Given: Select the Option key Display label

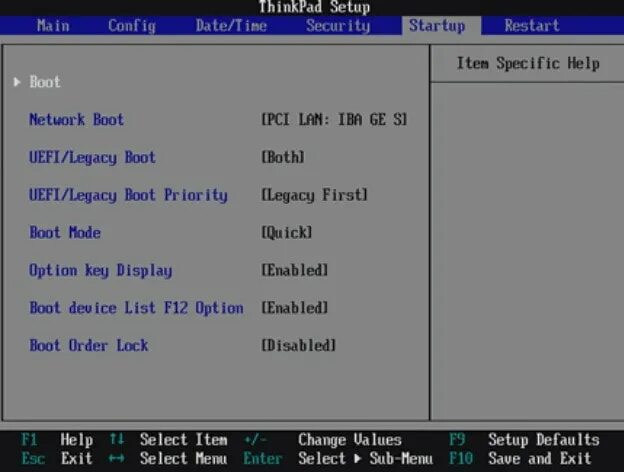Looking at the screenshot, I should (x=101, y=271).
